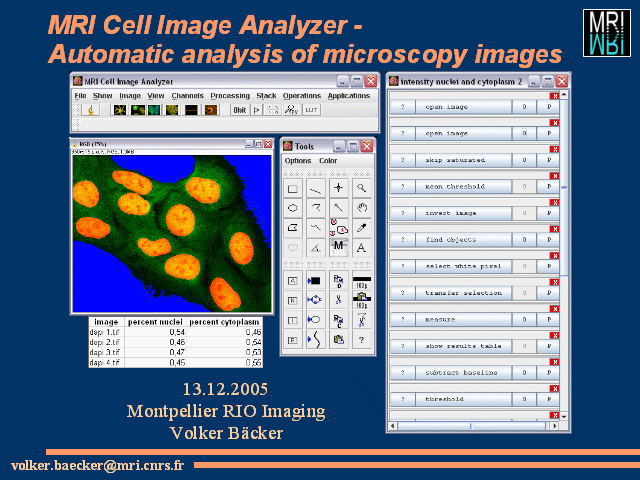The width and height of the screenshot is (640, 480).
Task: Run the 'invert image' operation
Action: pos(463,213)
